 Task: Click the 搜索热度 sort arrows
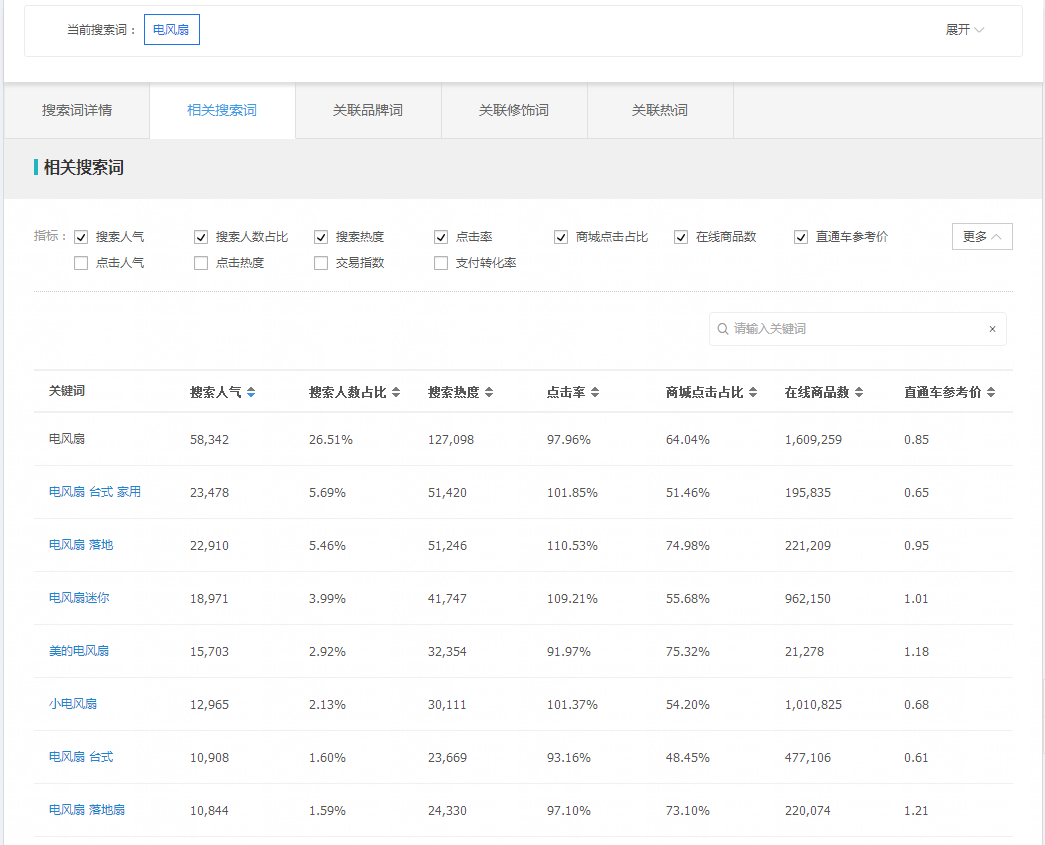[488, 393]
